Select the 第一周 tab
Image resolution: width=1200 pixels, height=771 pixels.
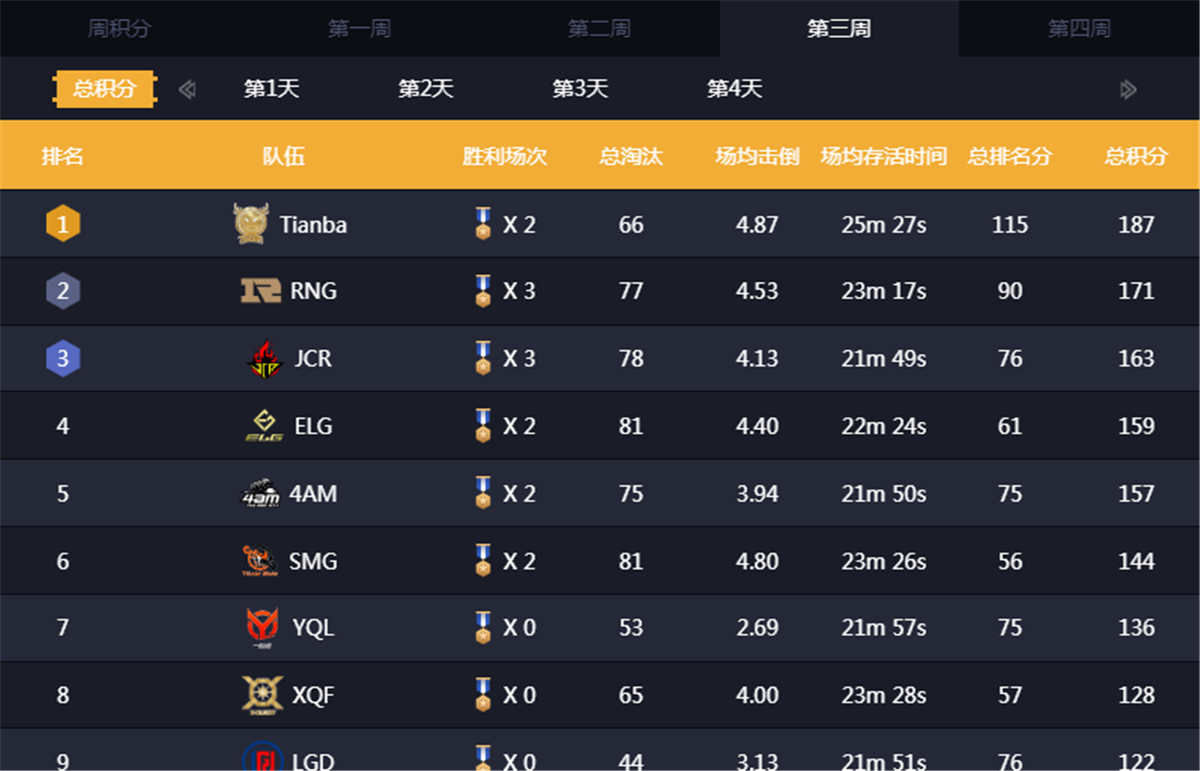coord(359,28)
